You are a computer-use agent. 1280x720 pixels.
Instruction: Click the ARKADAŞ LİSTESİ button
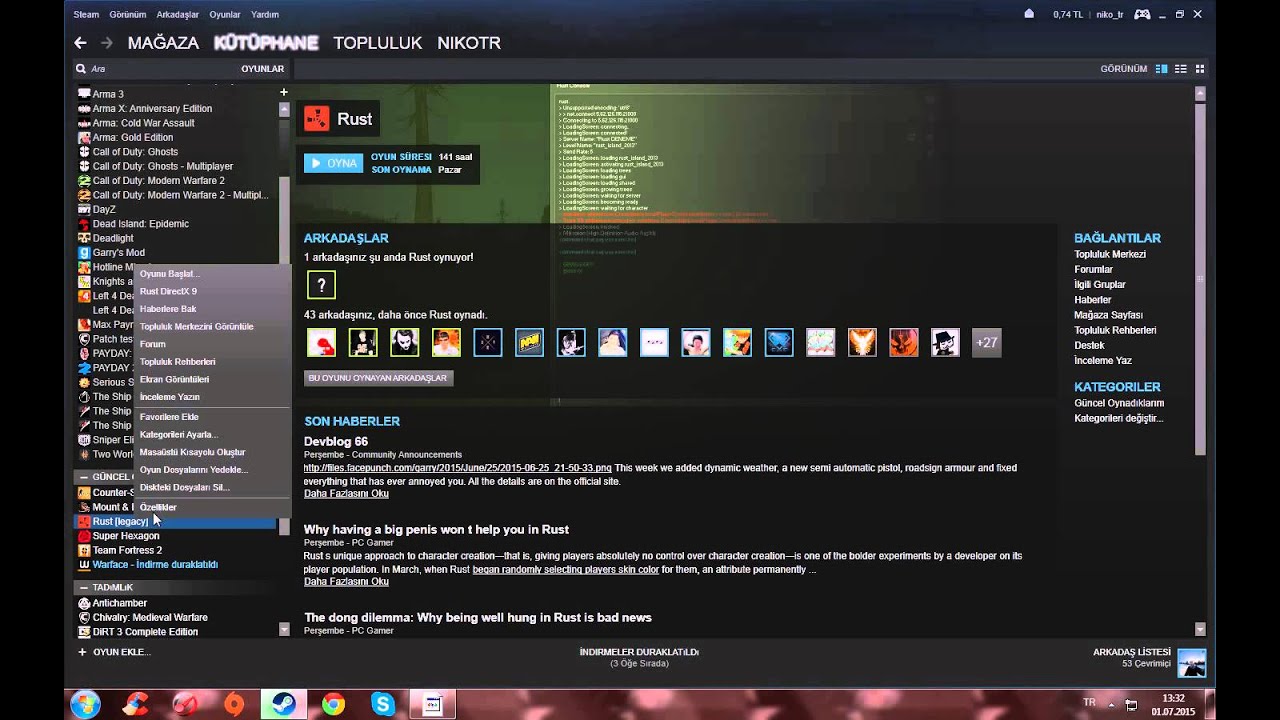pos(1132,652)
